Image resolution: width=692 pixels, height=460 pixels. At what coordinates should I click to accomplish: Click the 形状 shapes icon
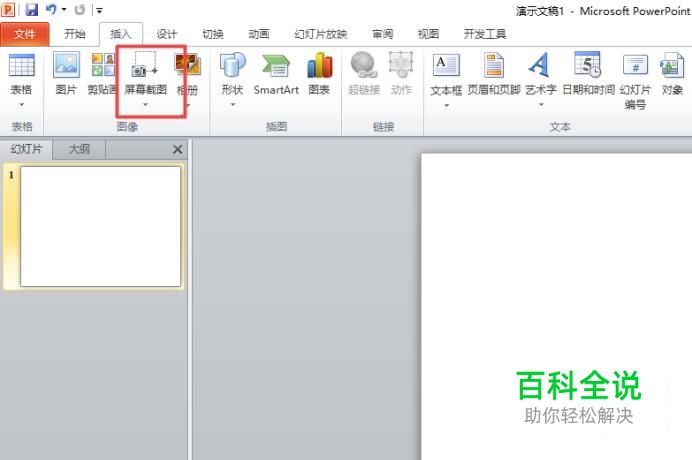232,65
